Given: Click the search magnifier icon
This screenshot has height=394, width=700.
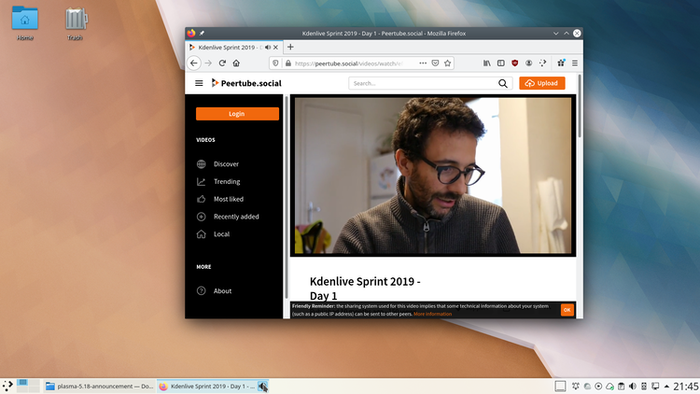Looking at the screenshot, I should (x=503, y=83).
